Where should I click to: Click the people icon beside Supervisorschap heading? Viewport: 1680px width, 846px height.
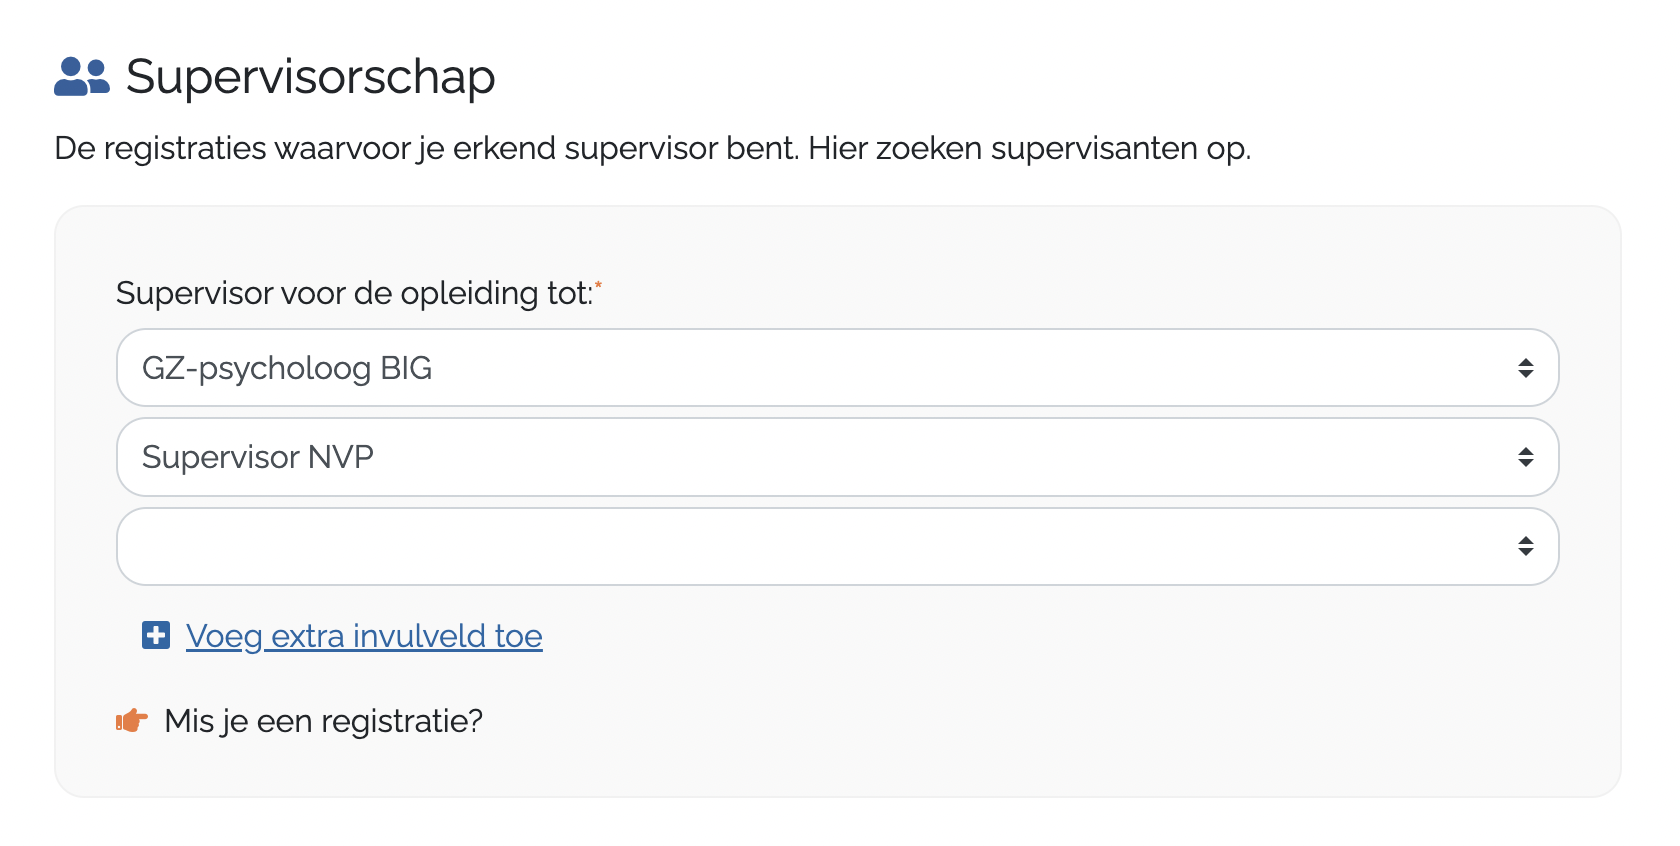click(x=81, y=76)
